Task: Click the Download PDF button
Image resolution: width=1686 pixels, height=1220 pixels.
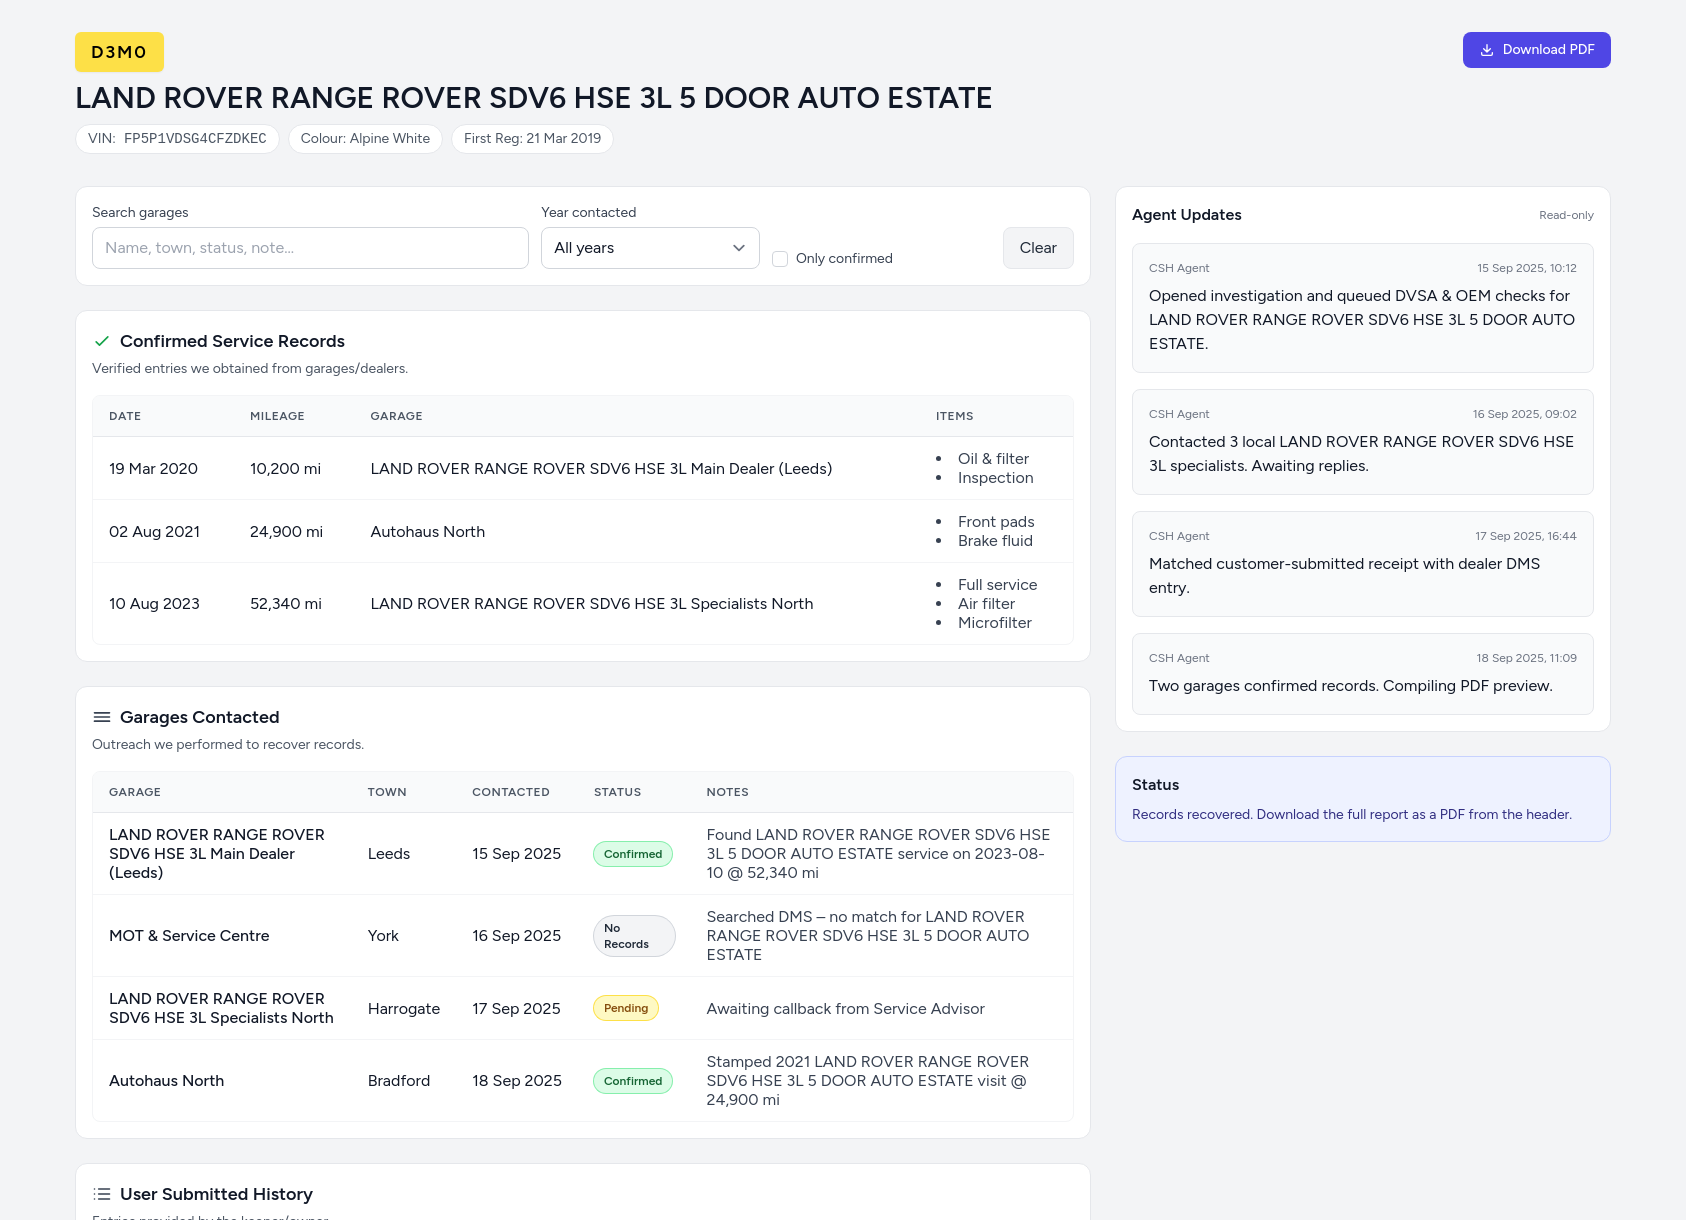Action: 1537,49
